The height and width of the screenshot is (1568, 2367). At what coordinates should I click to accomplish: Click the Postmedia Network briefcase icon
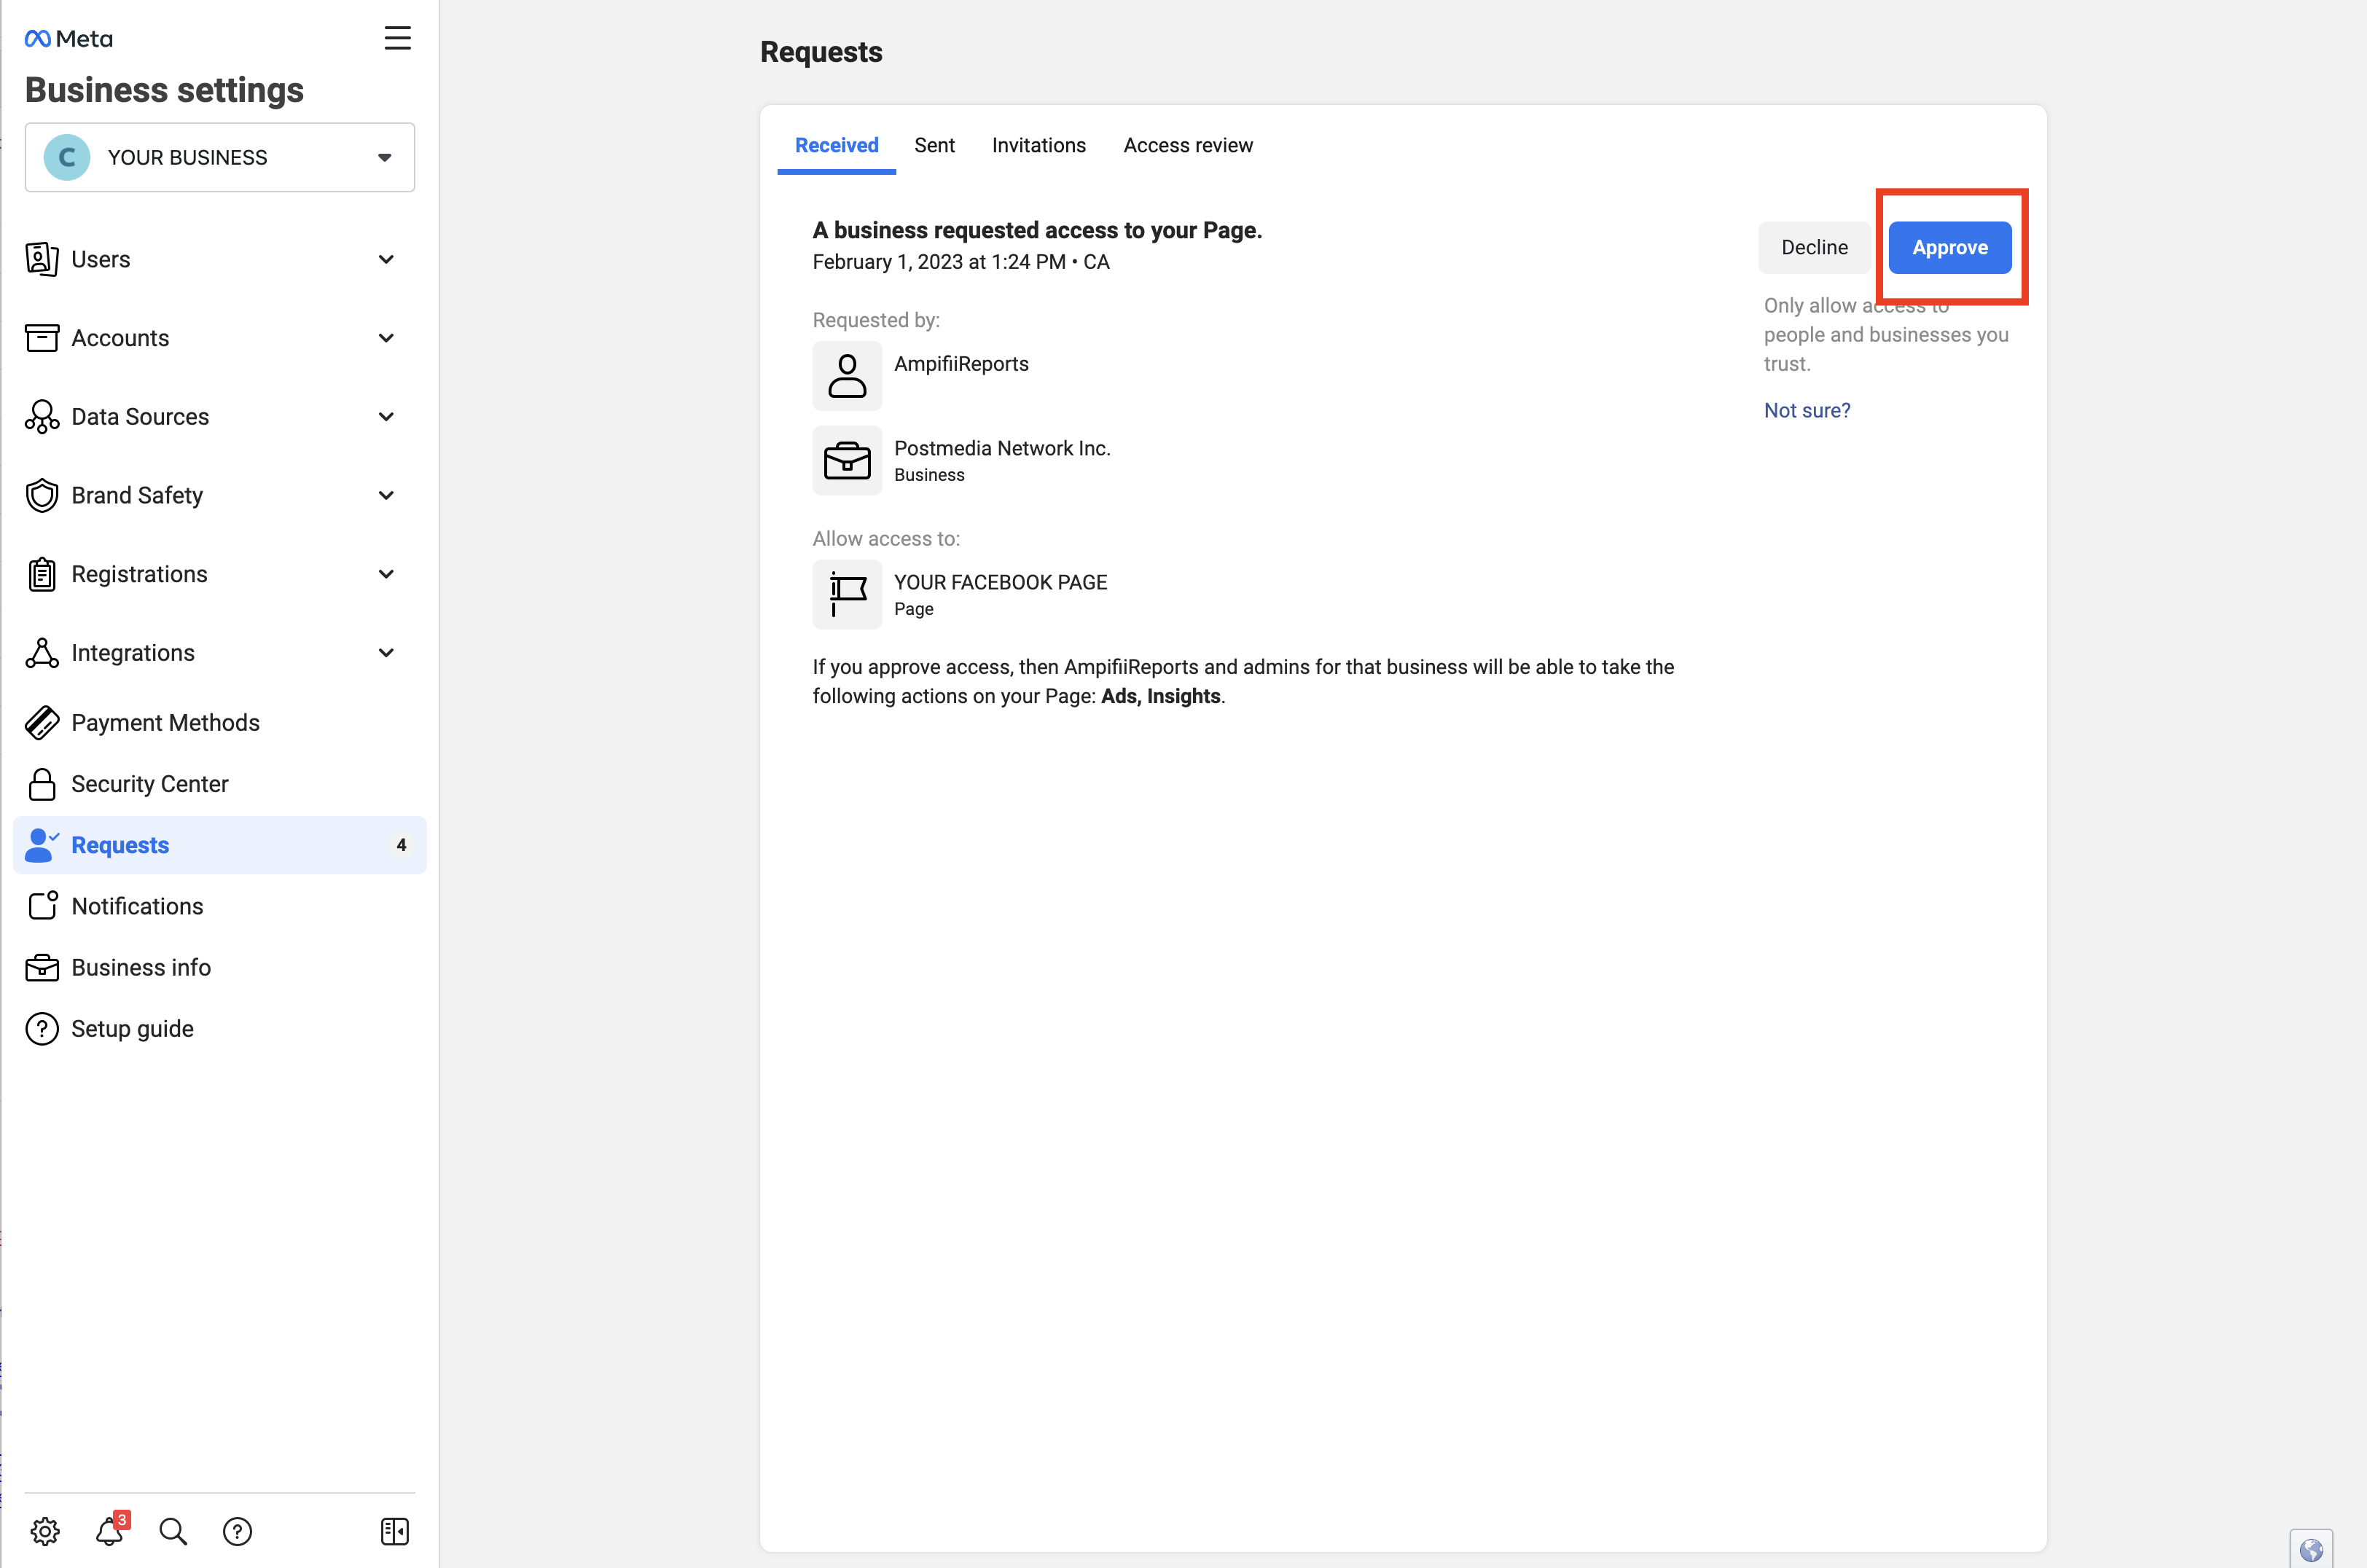[x=847, y=460]
